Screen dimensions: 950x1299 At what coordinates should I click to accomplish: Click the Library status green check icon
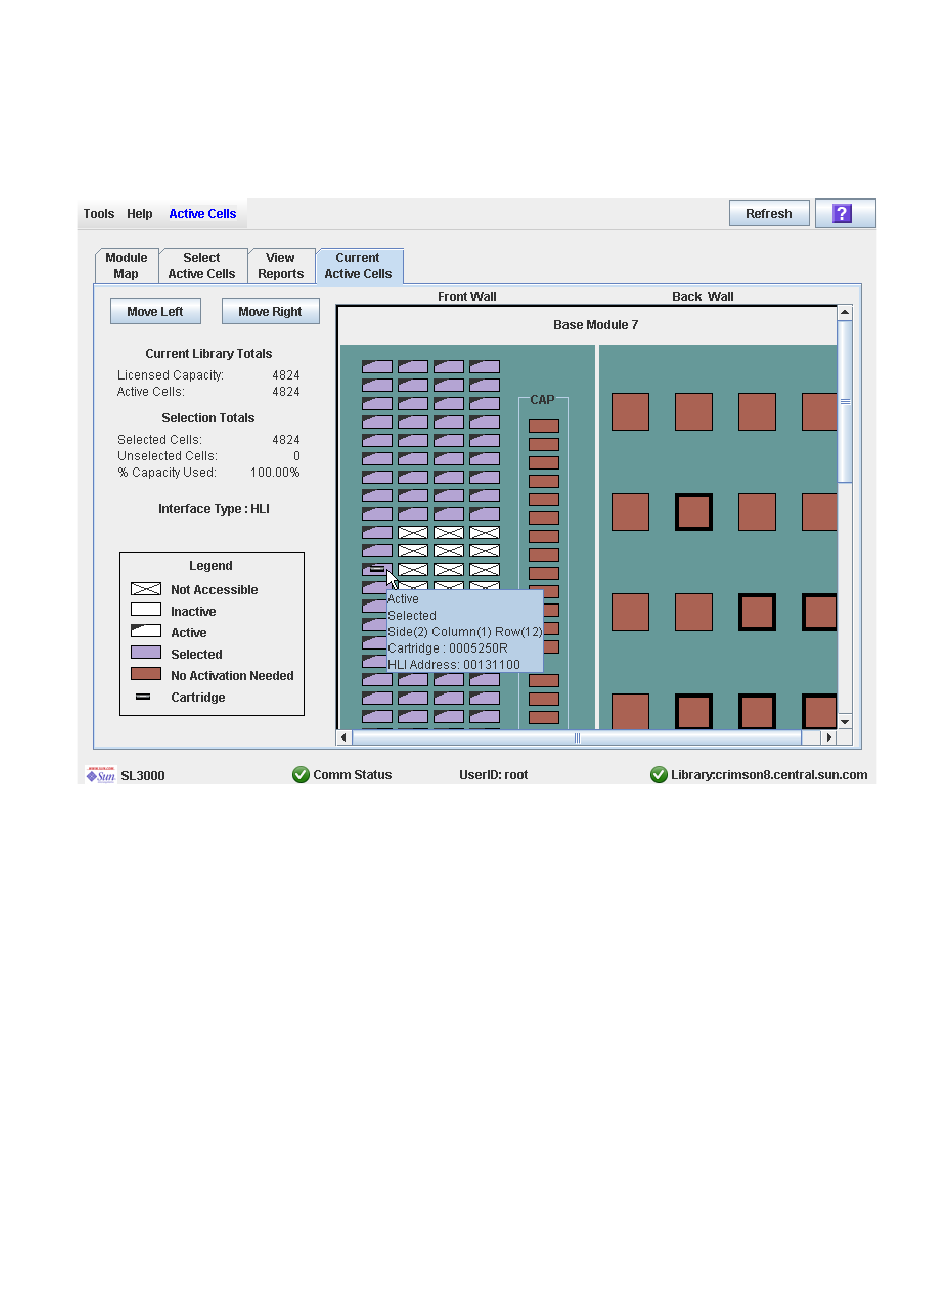(659, 774)
